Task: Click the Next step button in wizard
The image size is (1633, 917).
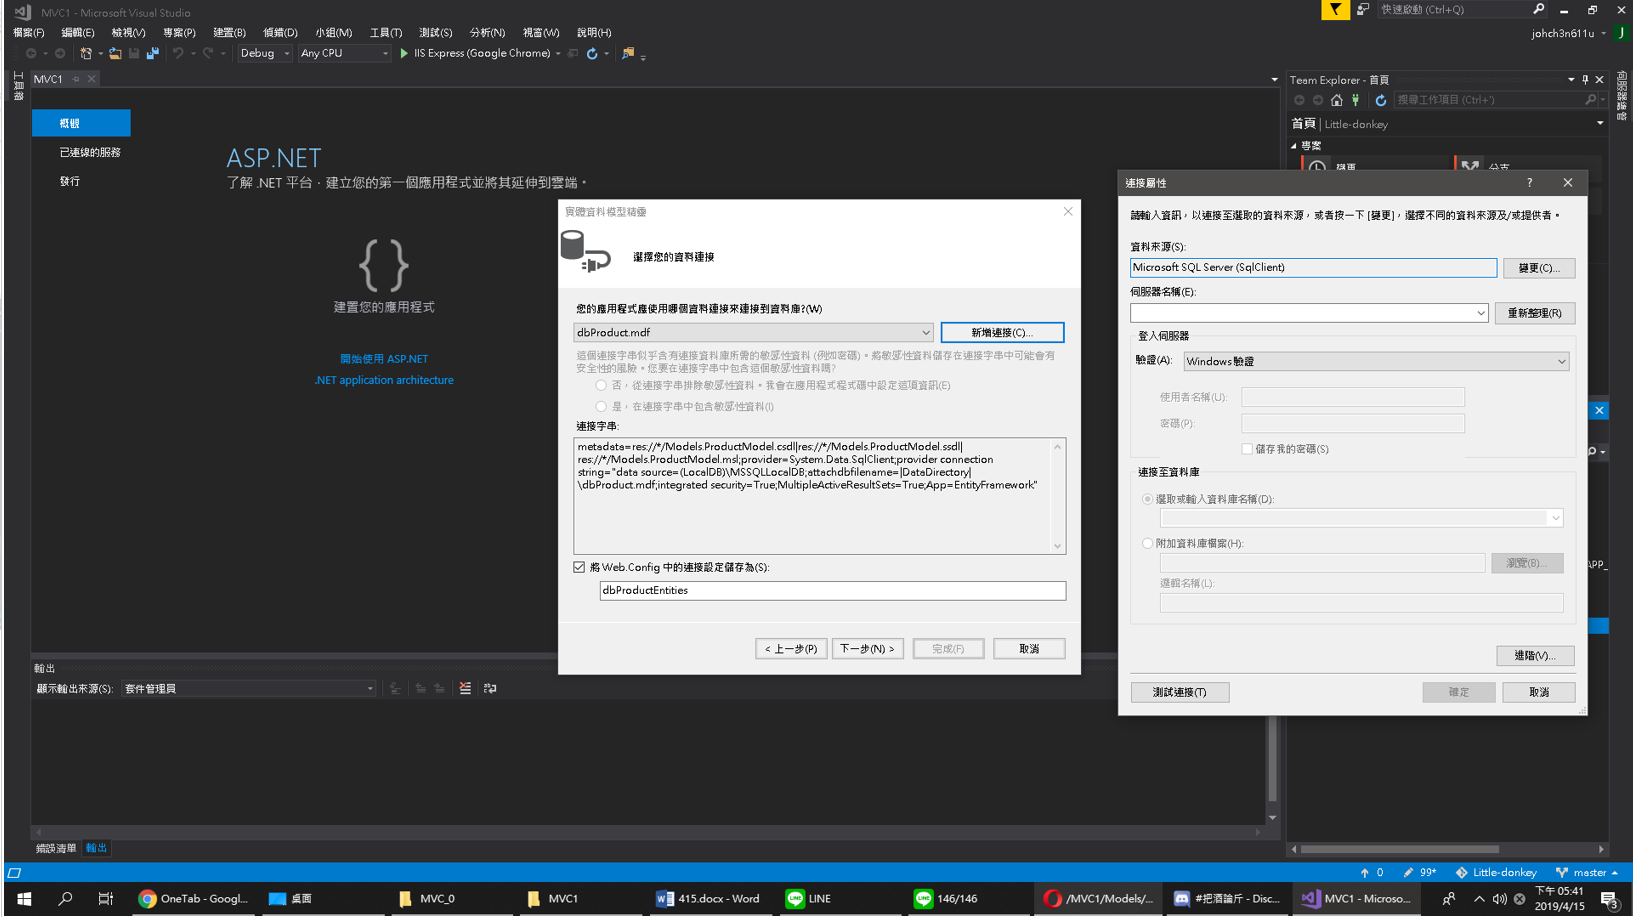Action: coord(867,649)
